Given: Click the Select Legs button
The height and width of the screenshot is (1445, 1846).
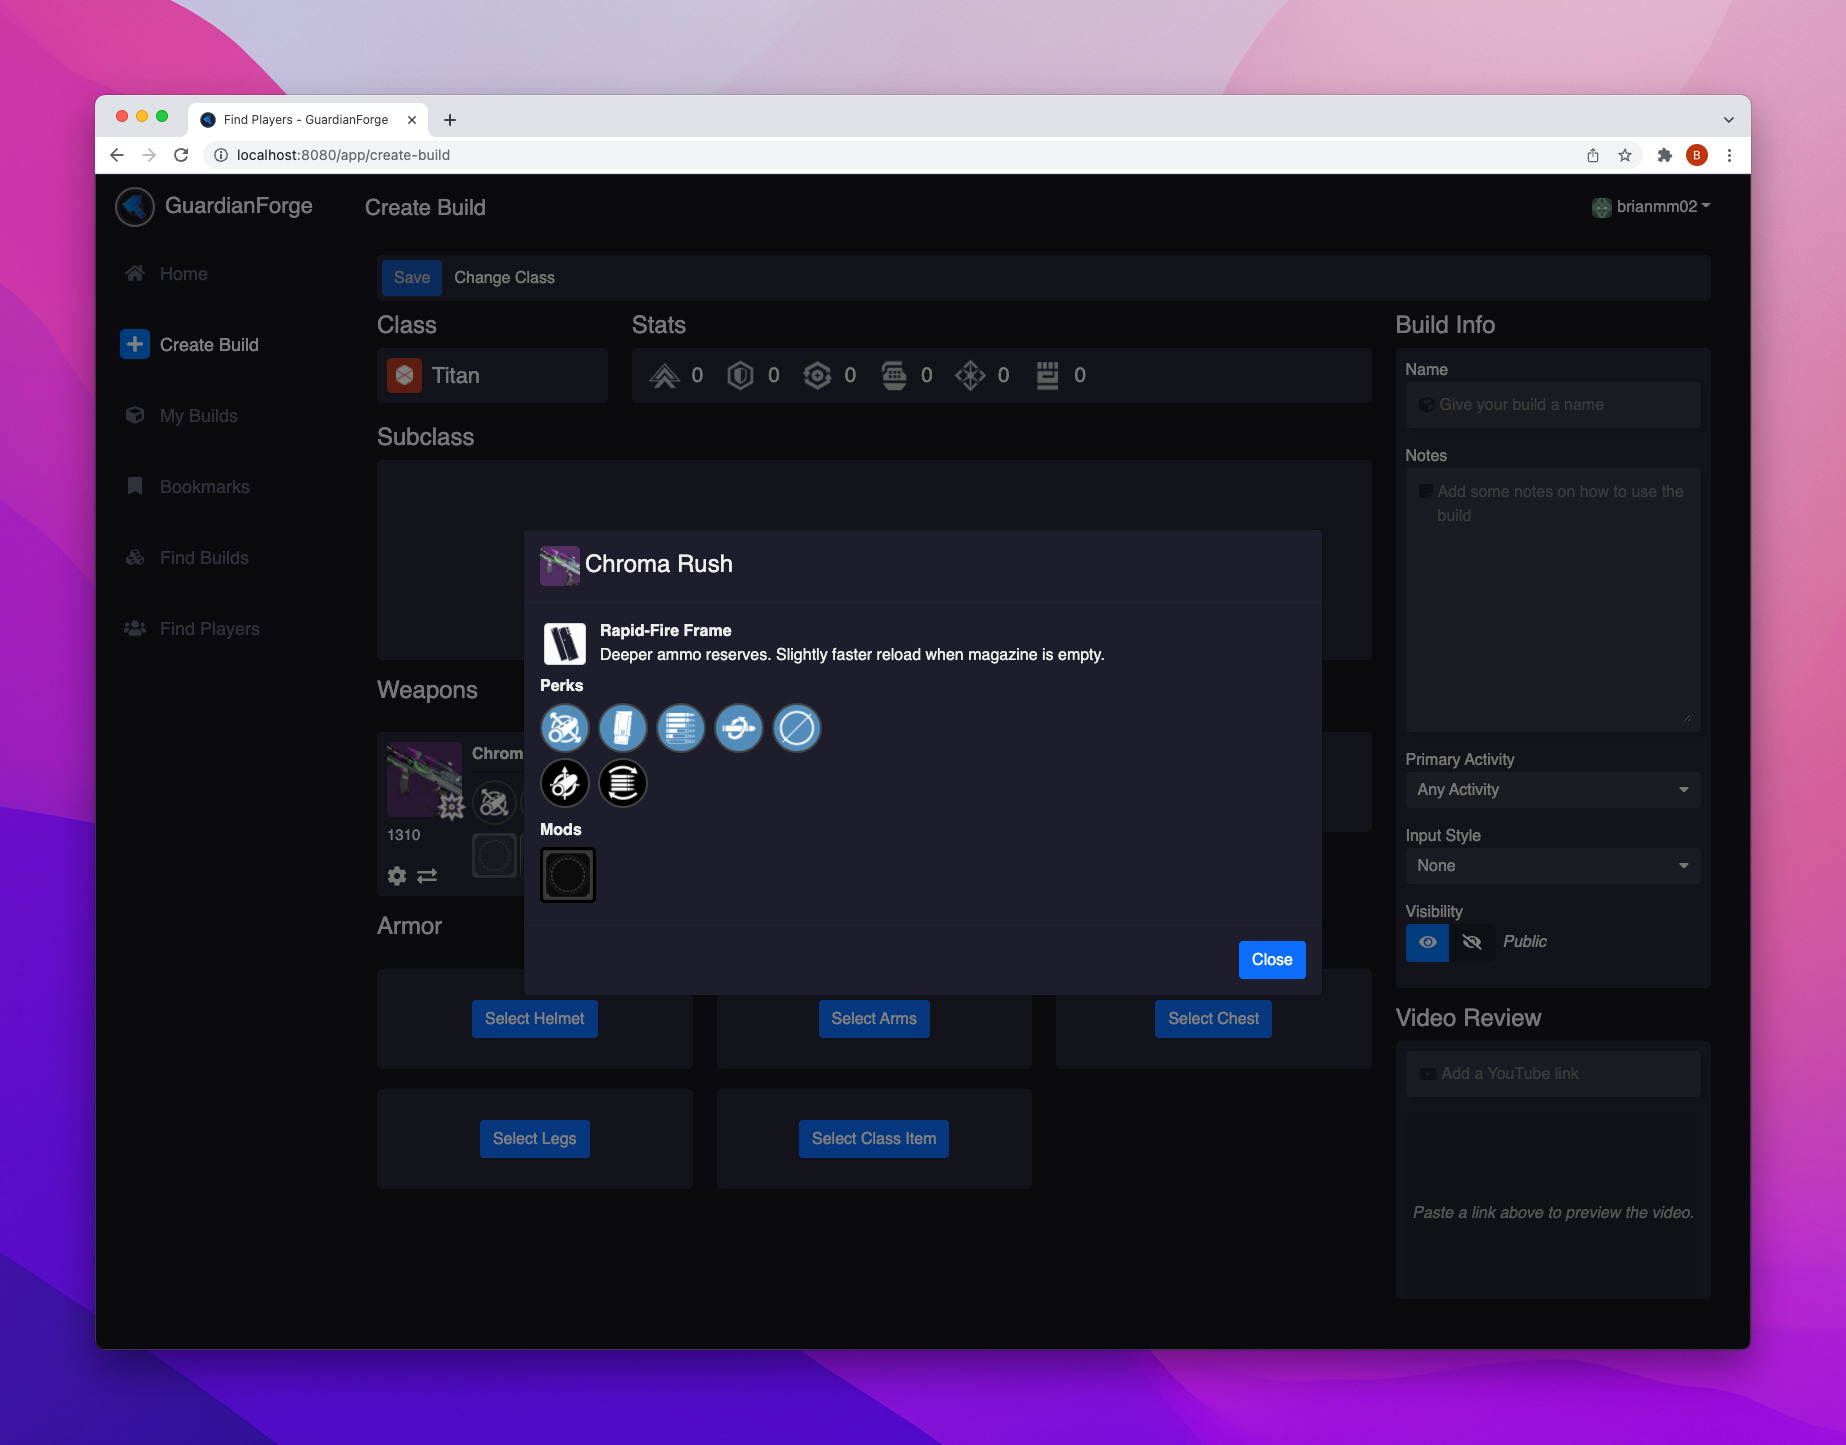Looking at the screenshot, I should point(535,1139).
